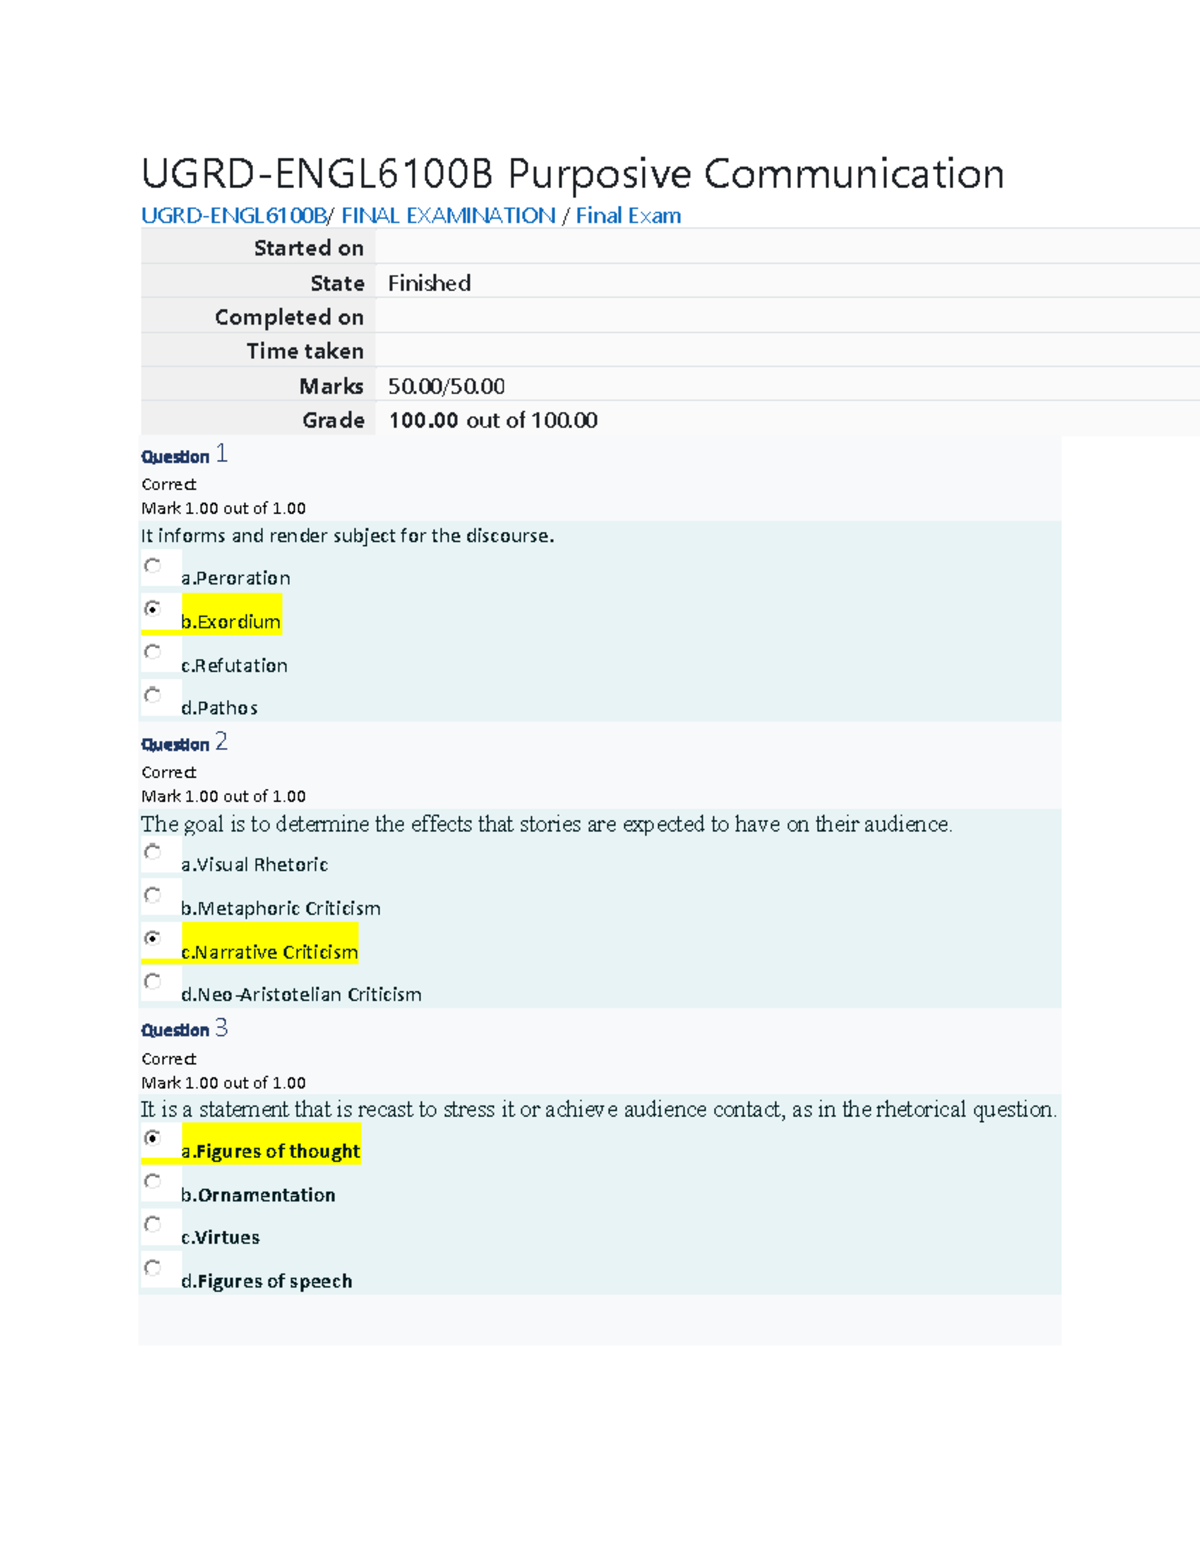Open the UGRD-ENGL6100B breadcrumb link

click(x=234, y=216)
